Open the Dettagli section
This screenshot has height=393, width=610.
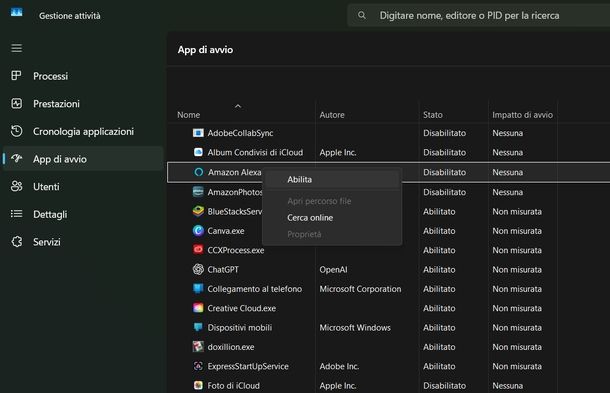(83, 214)
